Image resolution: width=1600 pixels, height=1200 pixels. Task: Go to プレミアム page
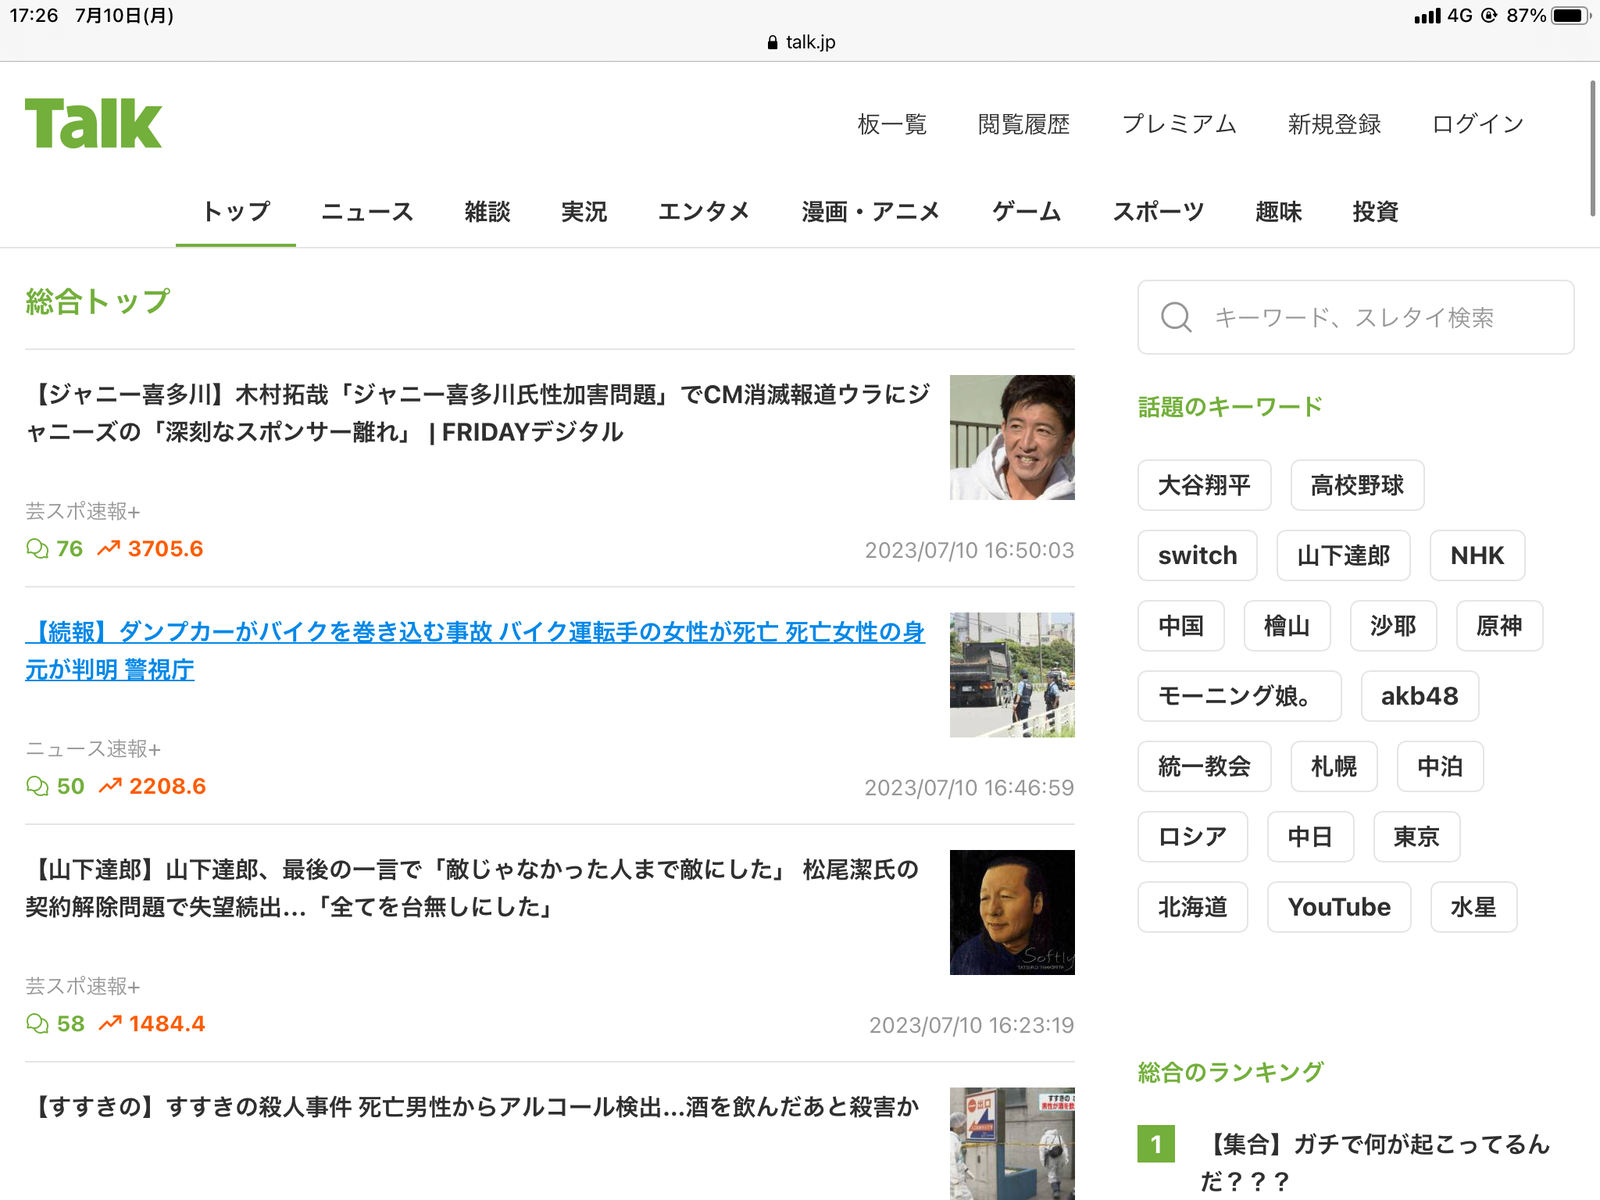(x=1179, y=124)
